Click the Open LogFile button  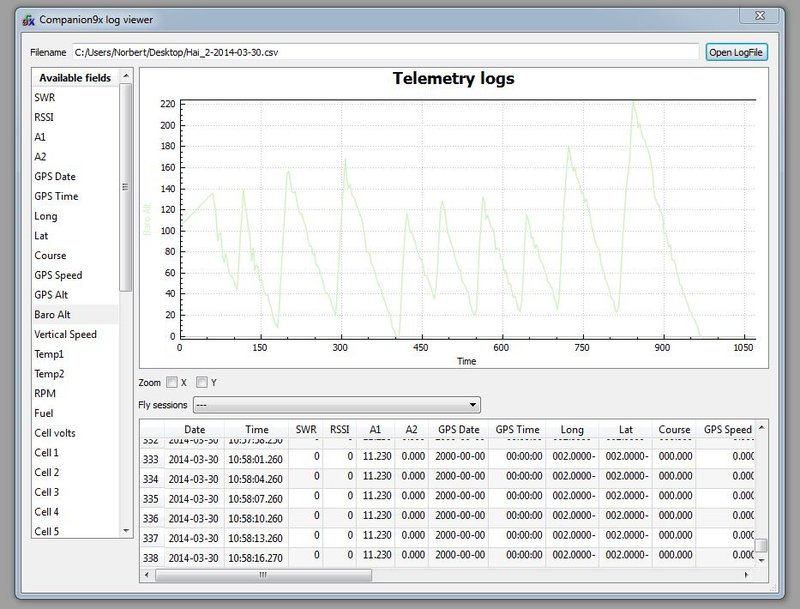[736, 53]
